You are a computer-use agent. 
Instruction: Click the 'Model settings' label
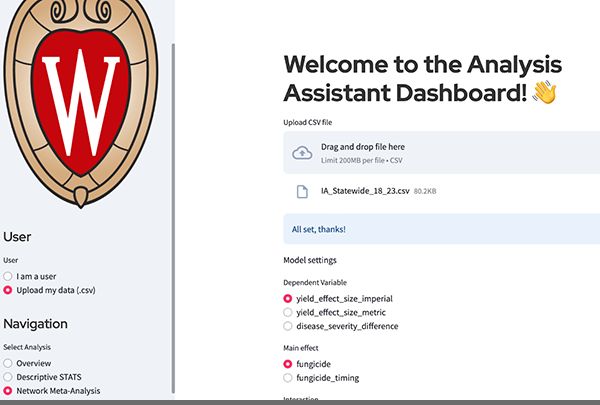[x=310, y=260]
